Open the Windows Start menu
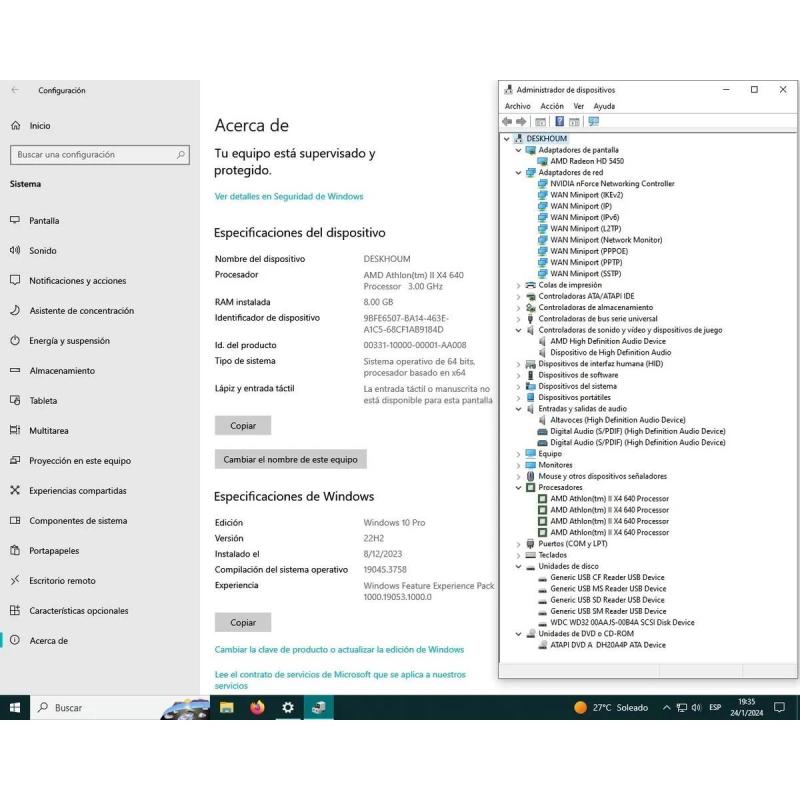This screenshot has height=800, width=800. click(15, 708)
